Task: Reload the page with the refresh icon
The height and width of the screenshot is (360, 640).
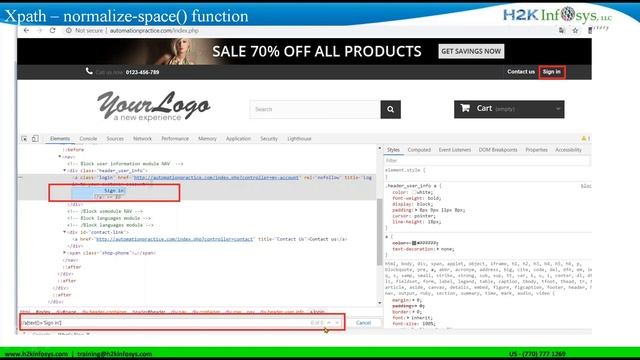Action: [53, 31]
